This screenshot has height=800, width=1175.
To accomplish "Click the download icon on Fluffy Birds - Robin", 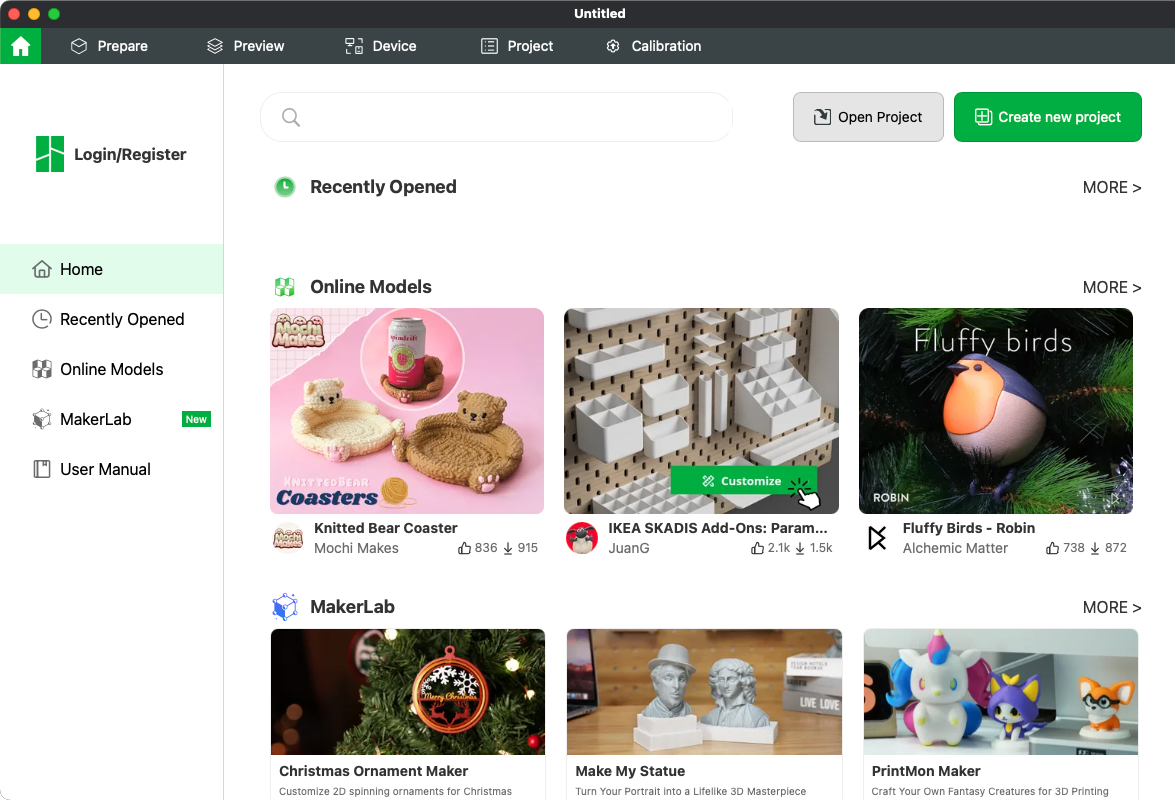I will coord(1096,548).
